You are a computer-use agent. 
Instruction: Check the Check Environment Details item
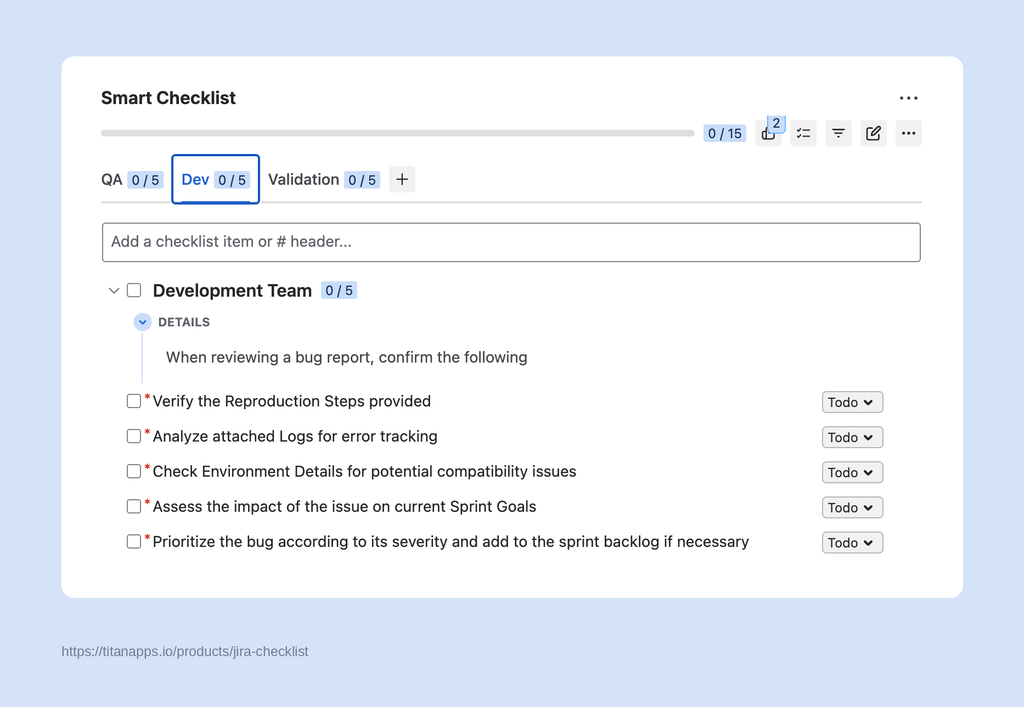pos(134,471)
